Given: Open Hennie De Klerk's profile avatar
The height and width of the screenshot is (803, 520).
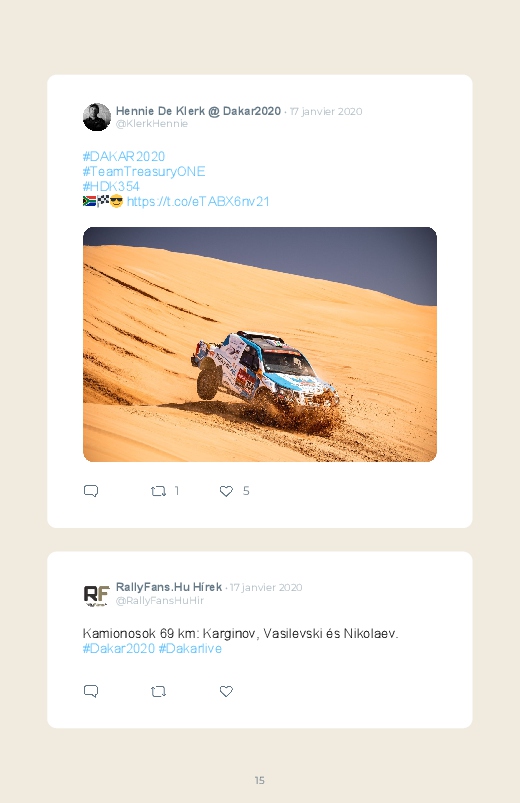Looking at the screenshot, I should tap(97, 117).
